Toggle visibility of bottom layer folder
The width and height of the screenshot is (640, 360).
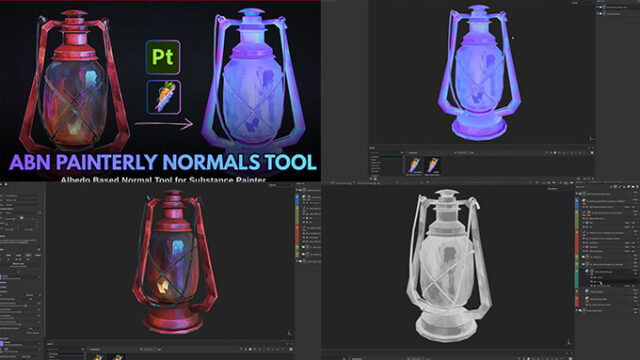tap(580, 310)
